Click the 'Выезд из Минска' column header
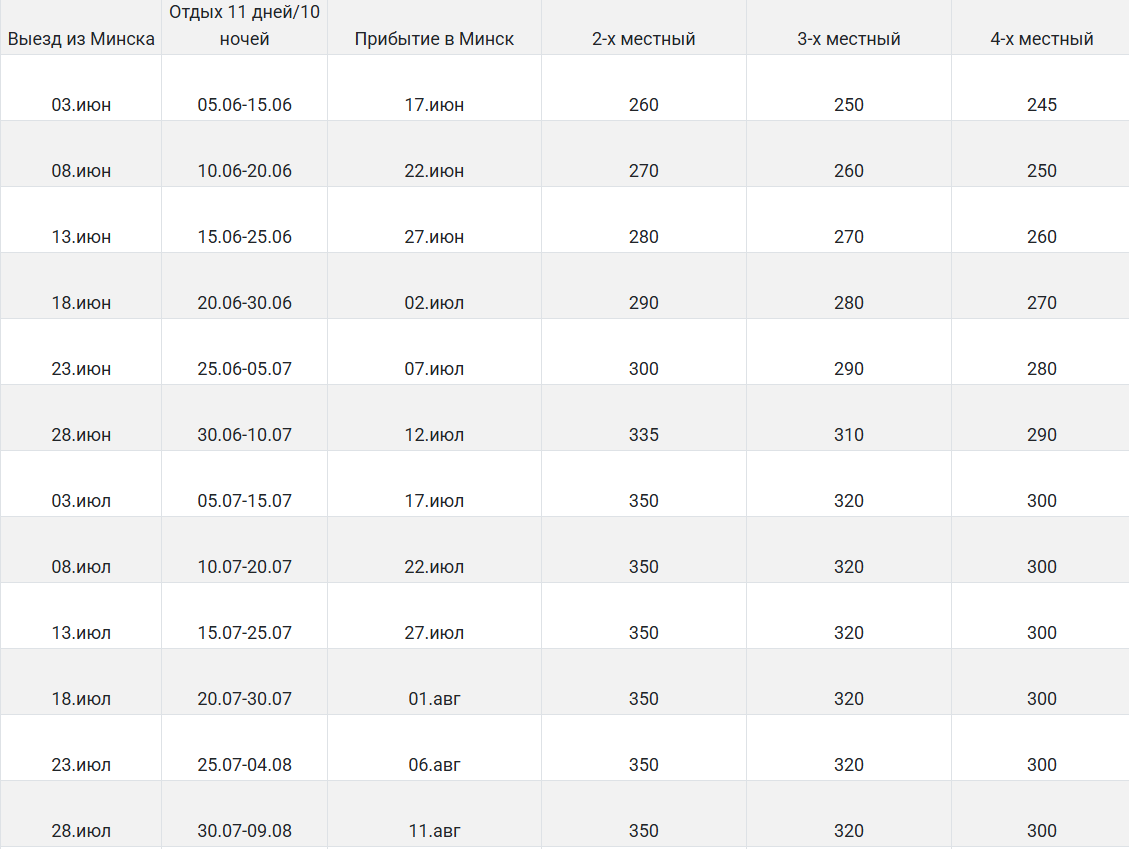Image resolution: width=1129 pixels, height=849 pixels. pyautogui.click(x=81, y=39)
